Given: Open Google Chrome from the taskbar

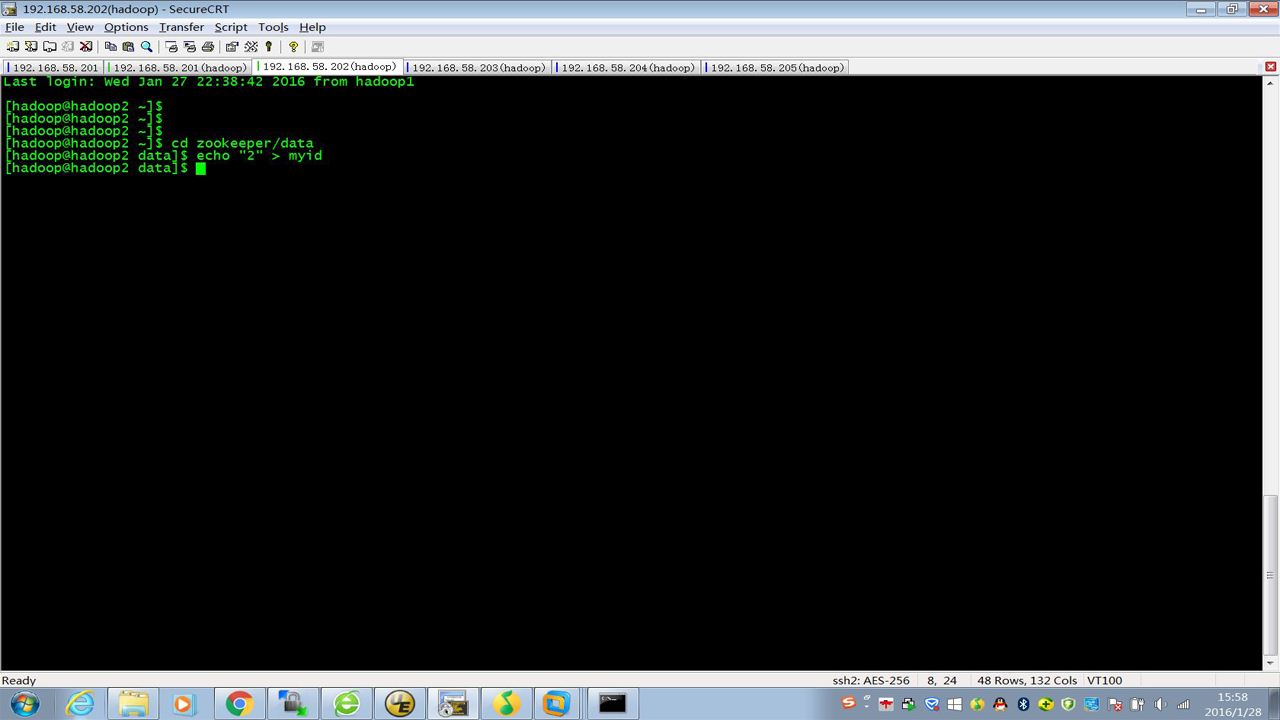Looking at the screenshot, I should click(239, 704).
